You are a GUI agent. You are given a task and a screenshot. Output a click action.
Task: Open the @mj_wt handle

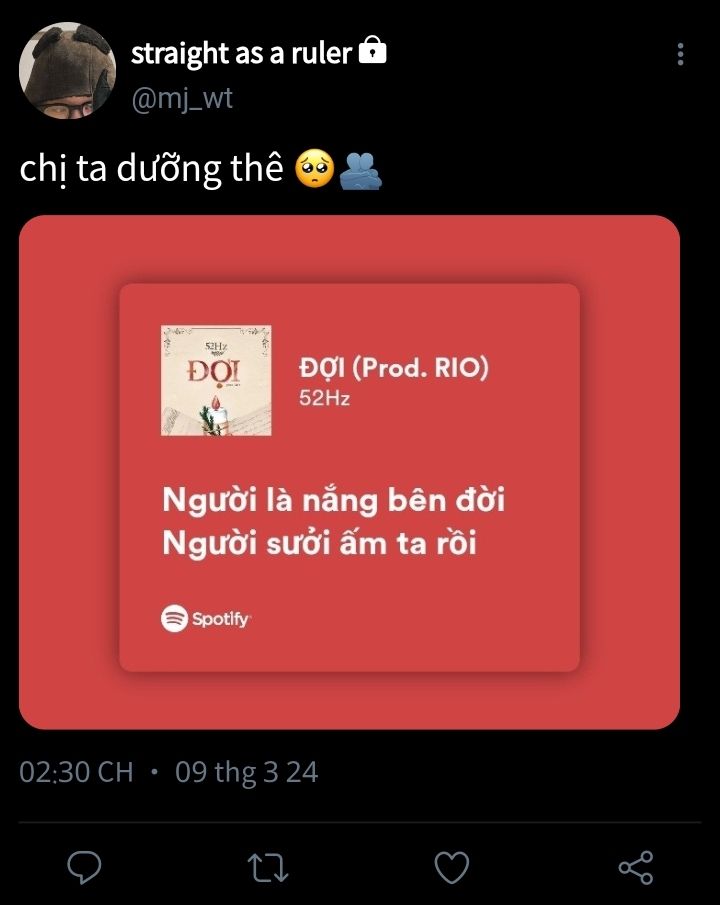point(182,99)
